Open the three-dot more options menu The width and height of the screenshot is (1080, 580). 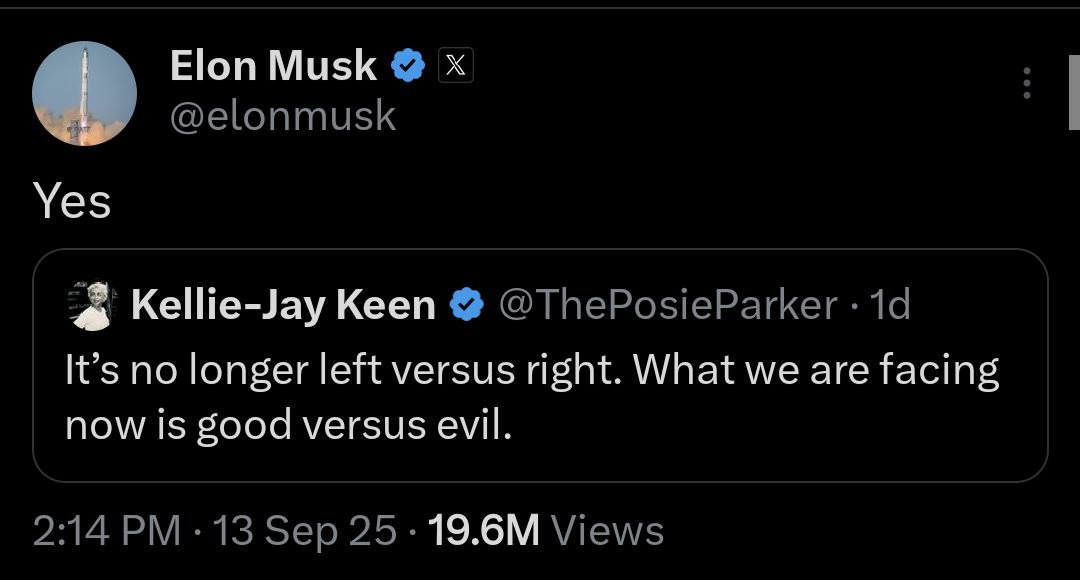tap(1026, 84)
